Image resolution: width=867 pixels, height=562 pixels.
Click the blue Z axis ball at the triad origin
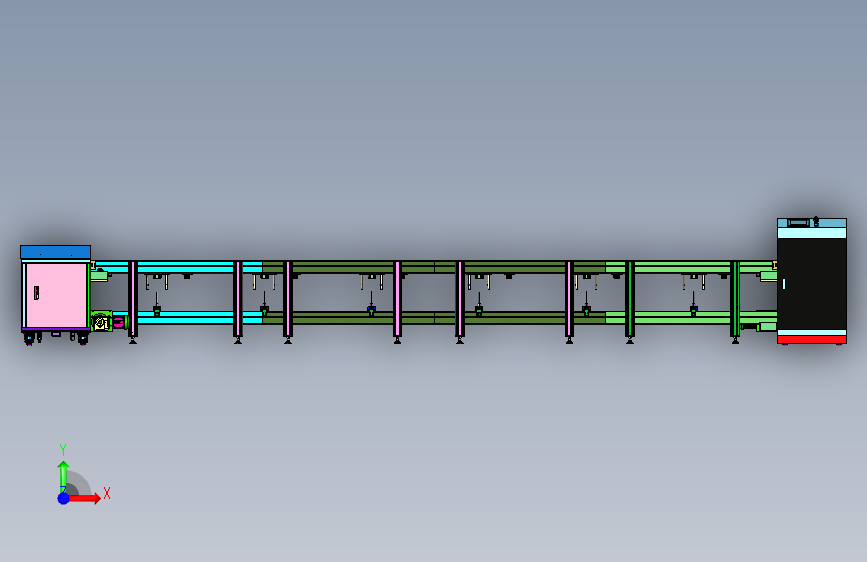[x=63, y=498]
